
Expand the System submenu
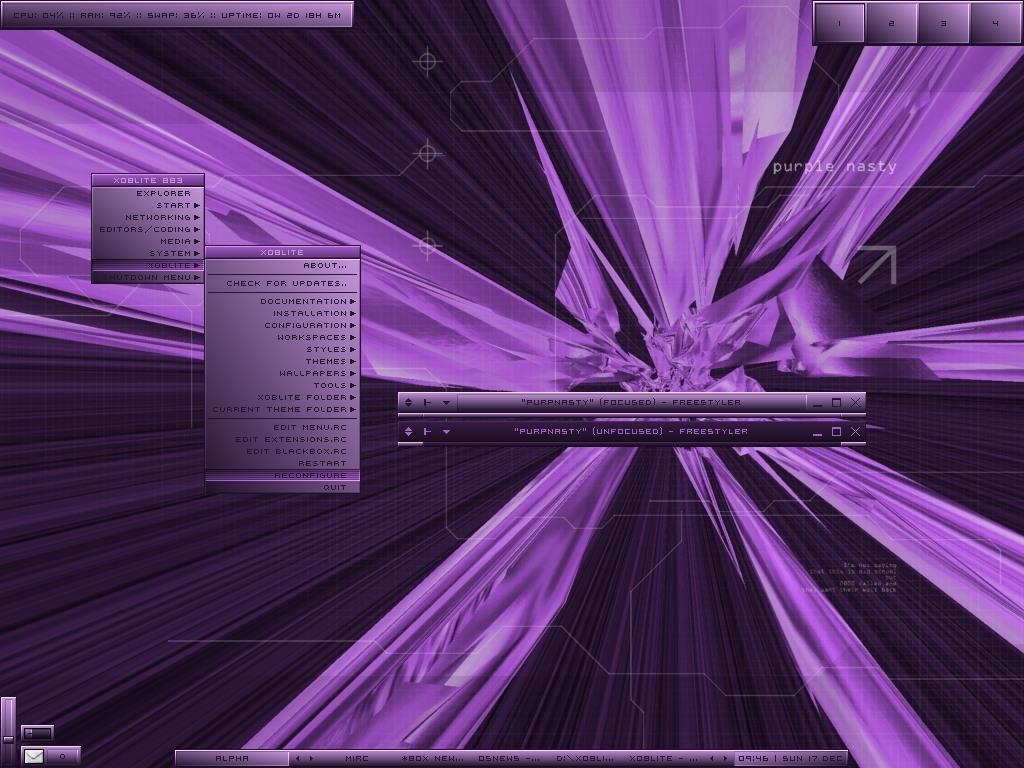tap(148, 253)
